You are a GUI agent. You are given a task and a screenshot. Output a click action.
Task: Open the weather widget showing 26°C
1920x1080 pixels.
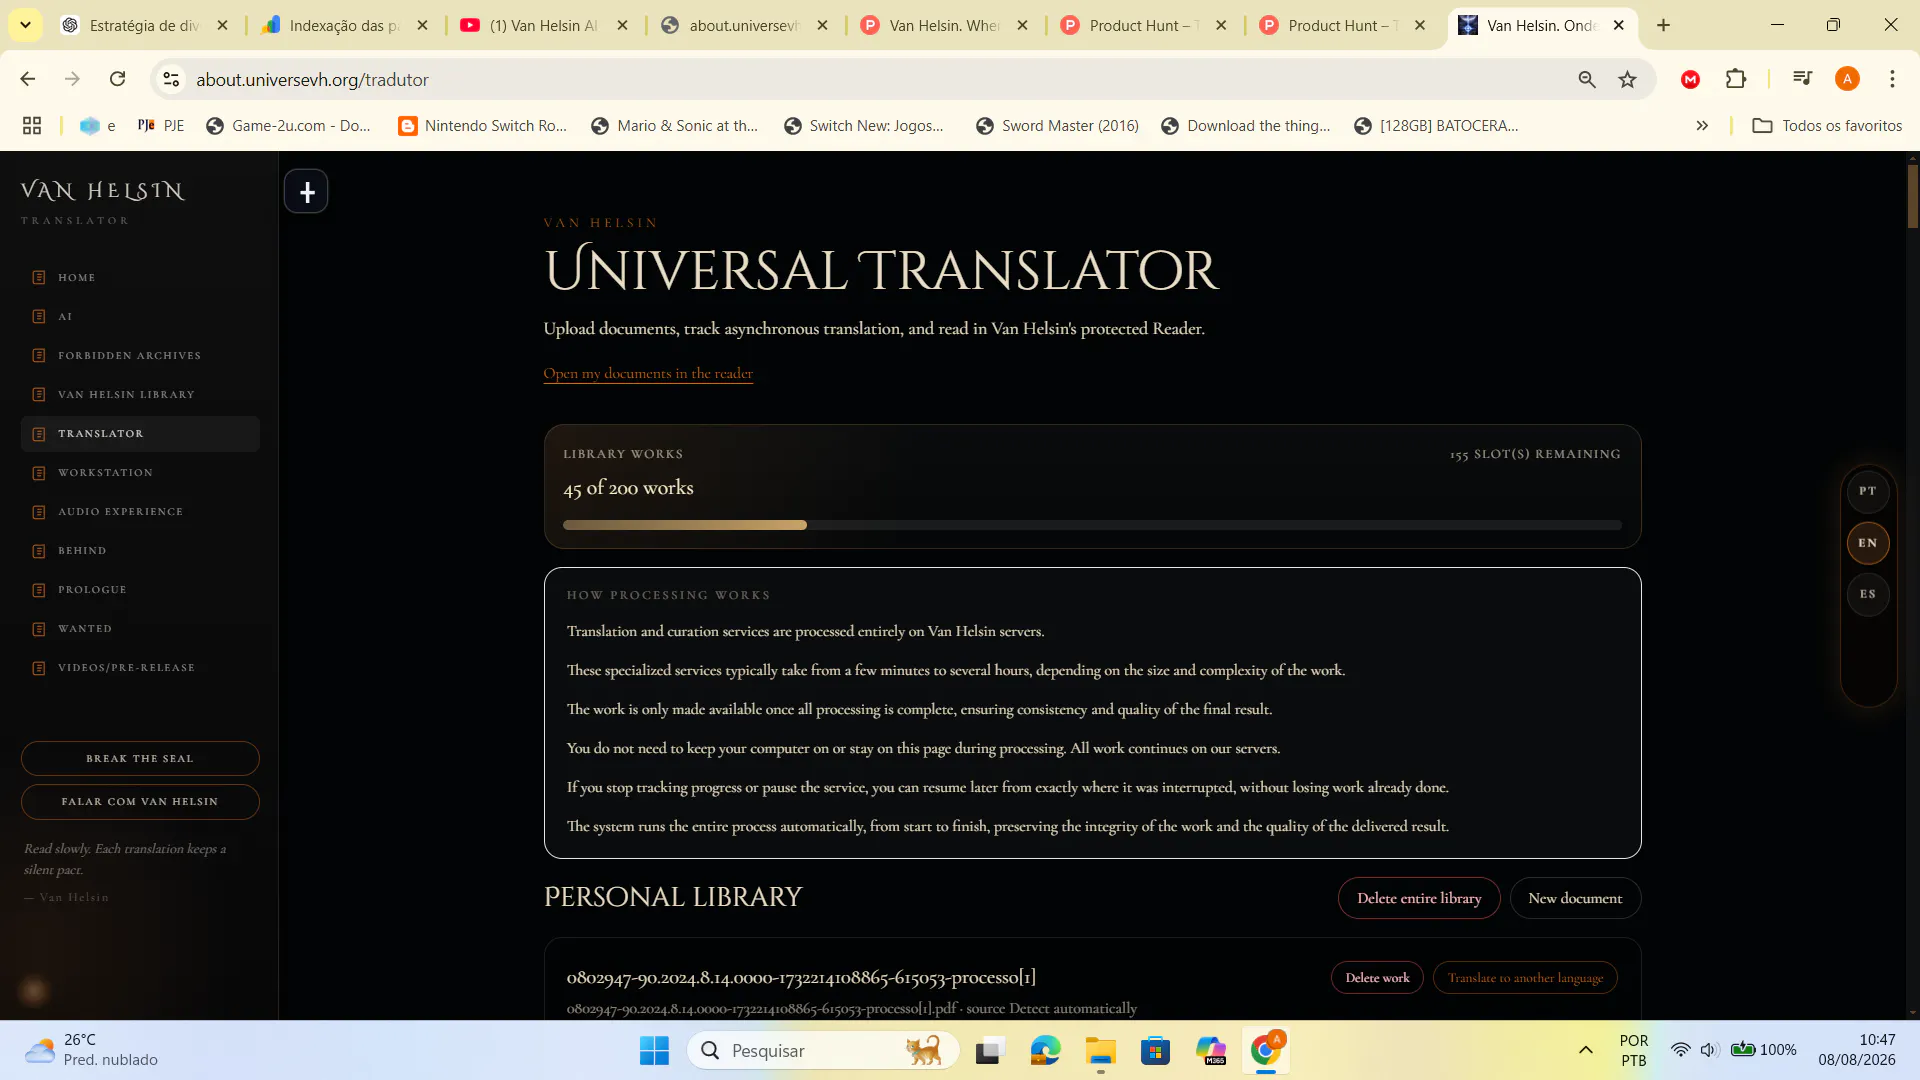(x=92, y=1050)
